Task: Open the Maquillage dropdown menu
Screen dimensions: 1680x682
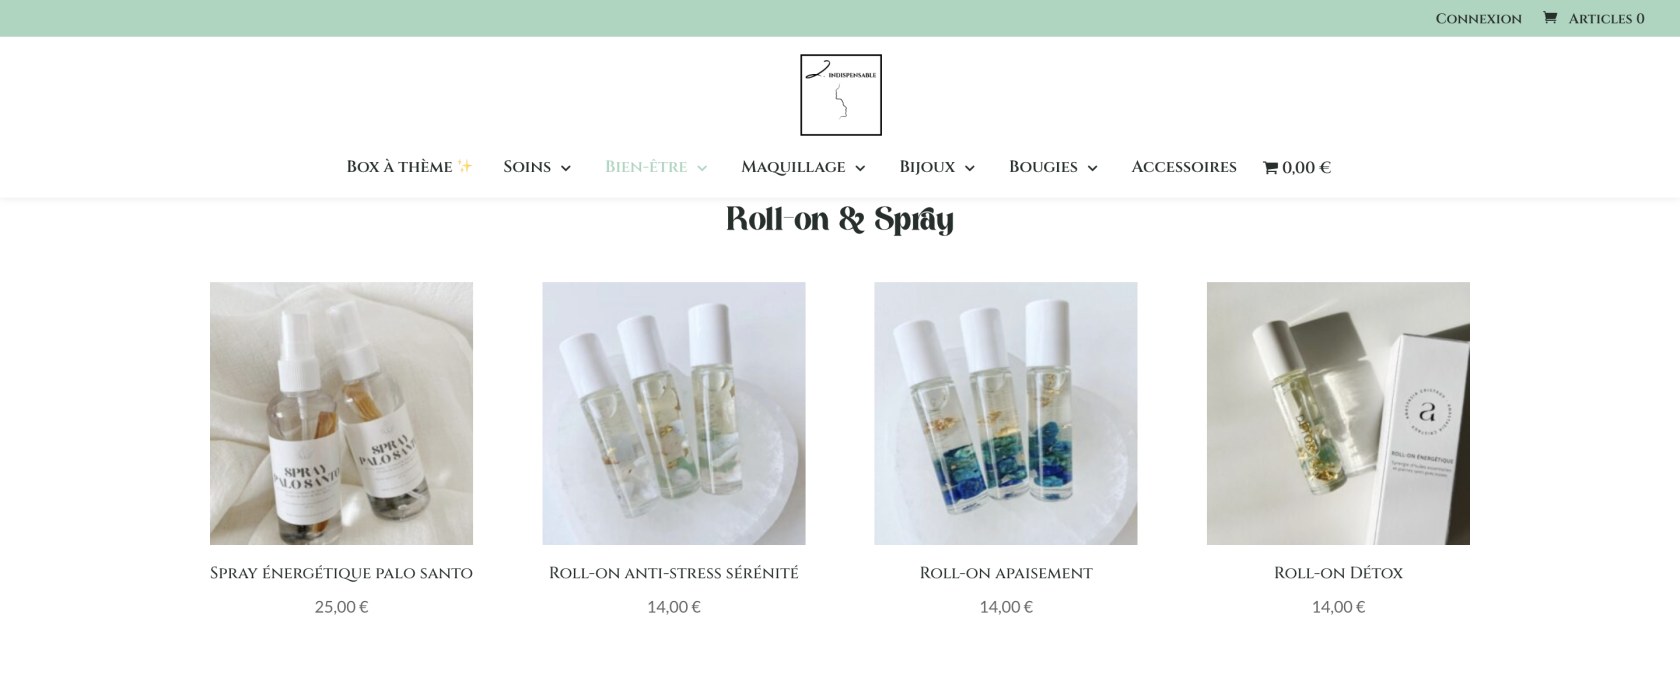Action: tap(803, 167)
